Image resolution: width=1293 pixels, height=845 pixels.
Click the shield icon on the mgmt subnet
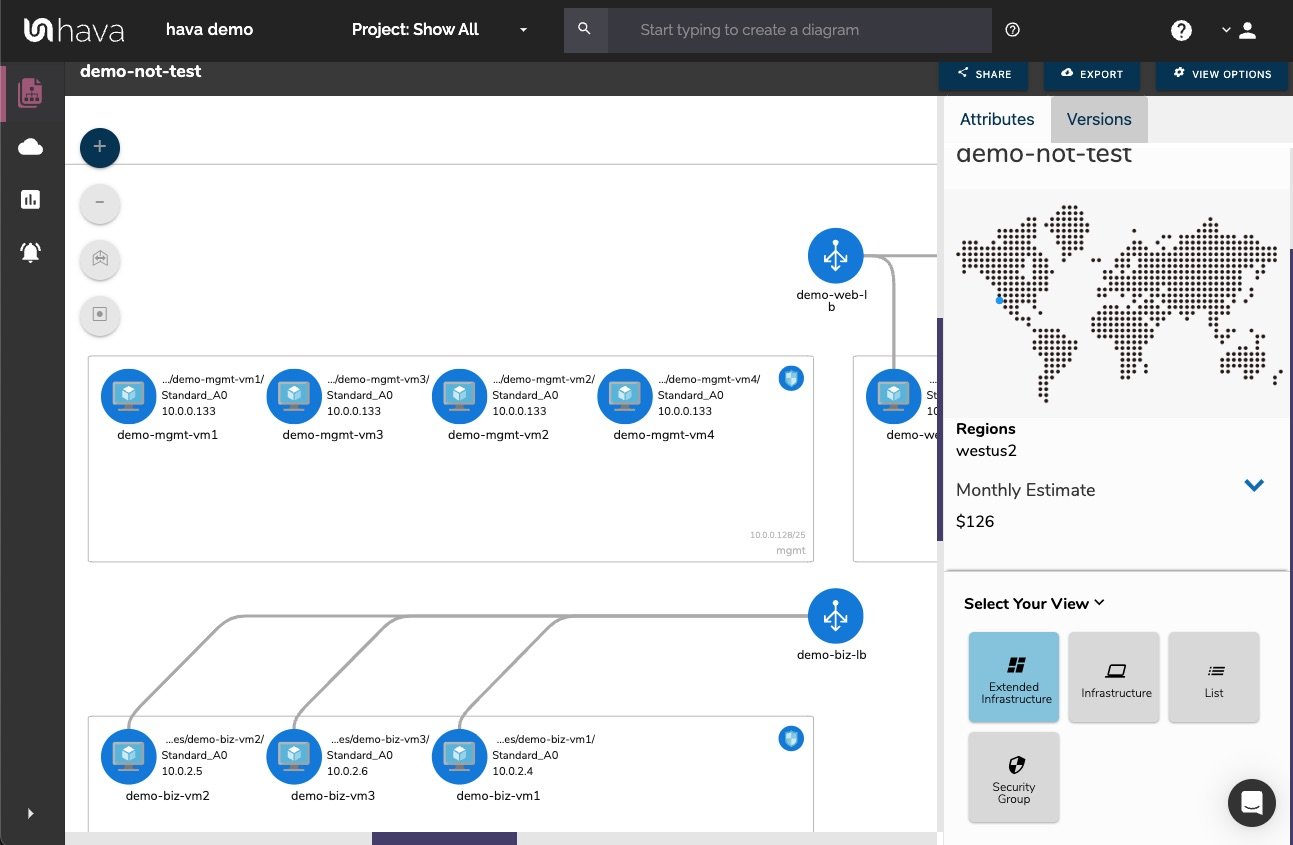(x=791, y=379)
